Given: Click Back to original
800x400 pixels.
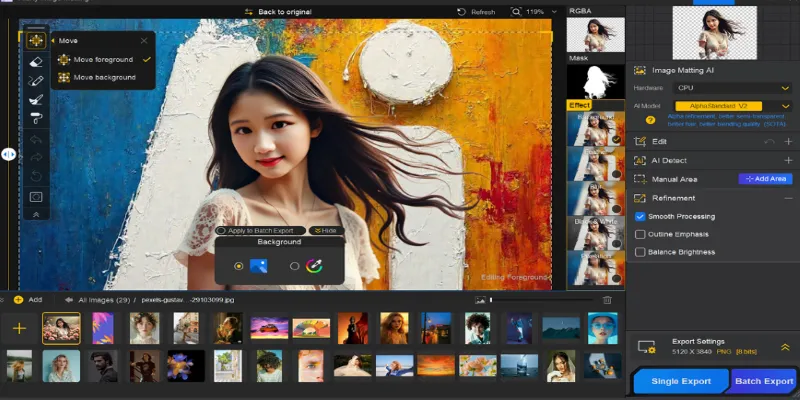Looking at the screenshot, I should click(278, 12).
